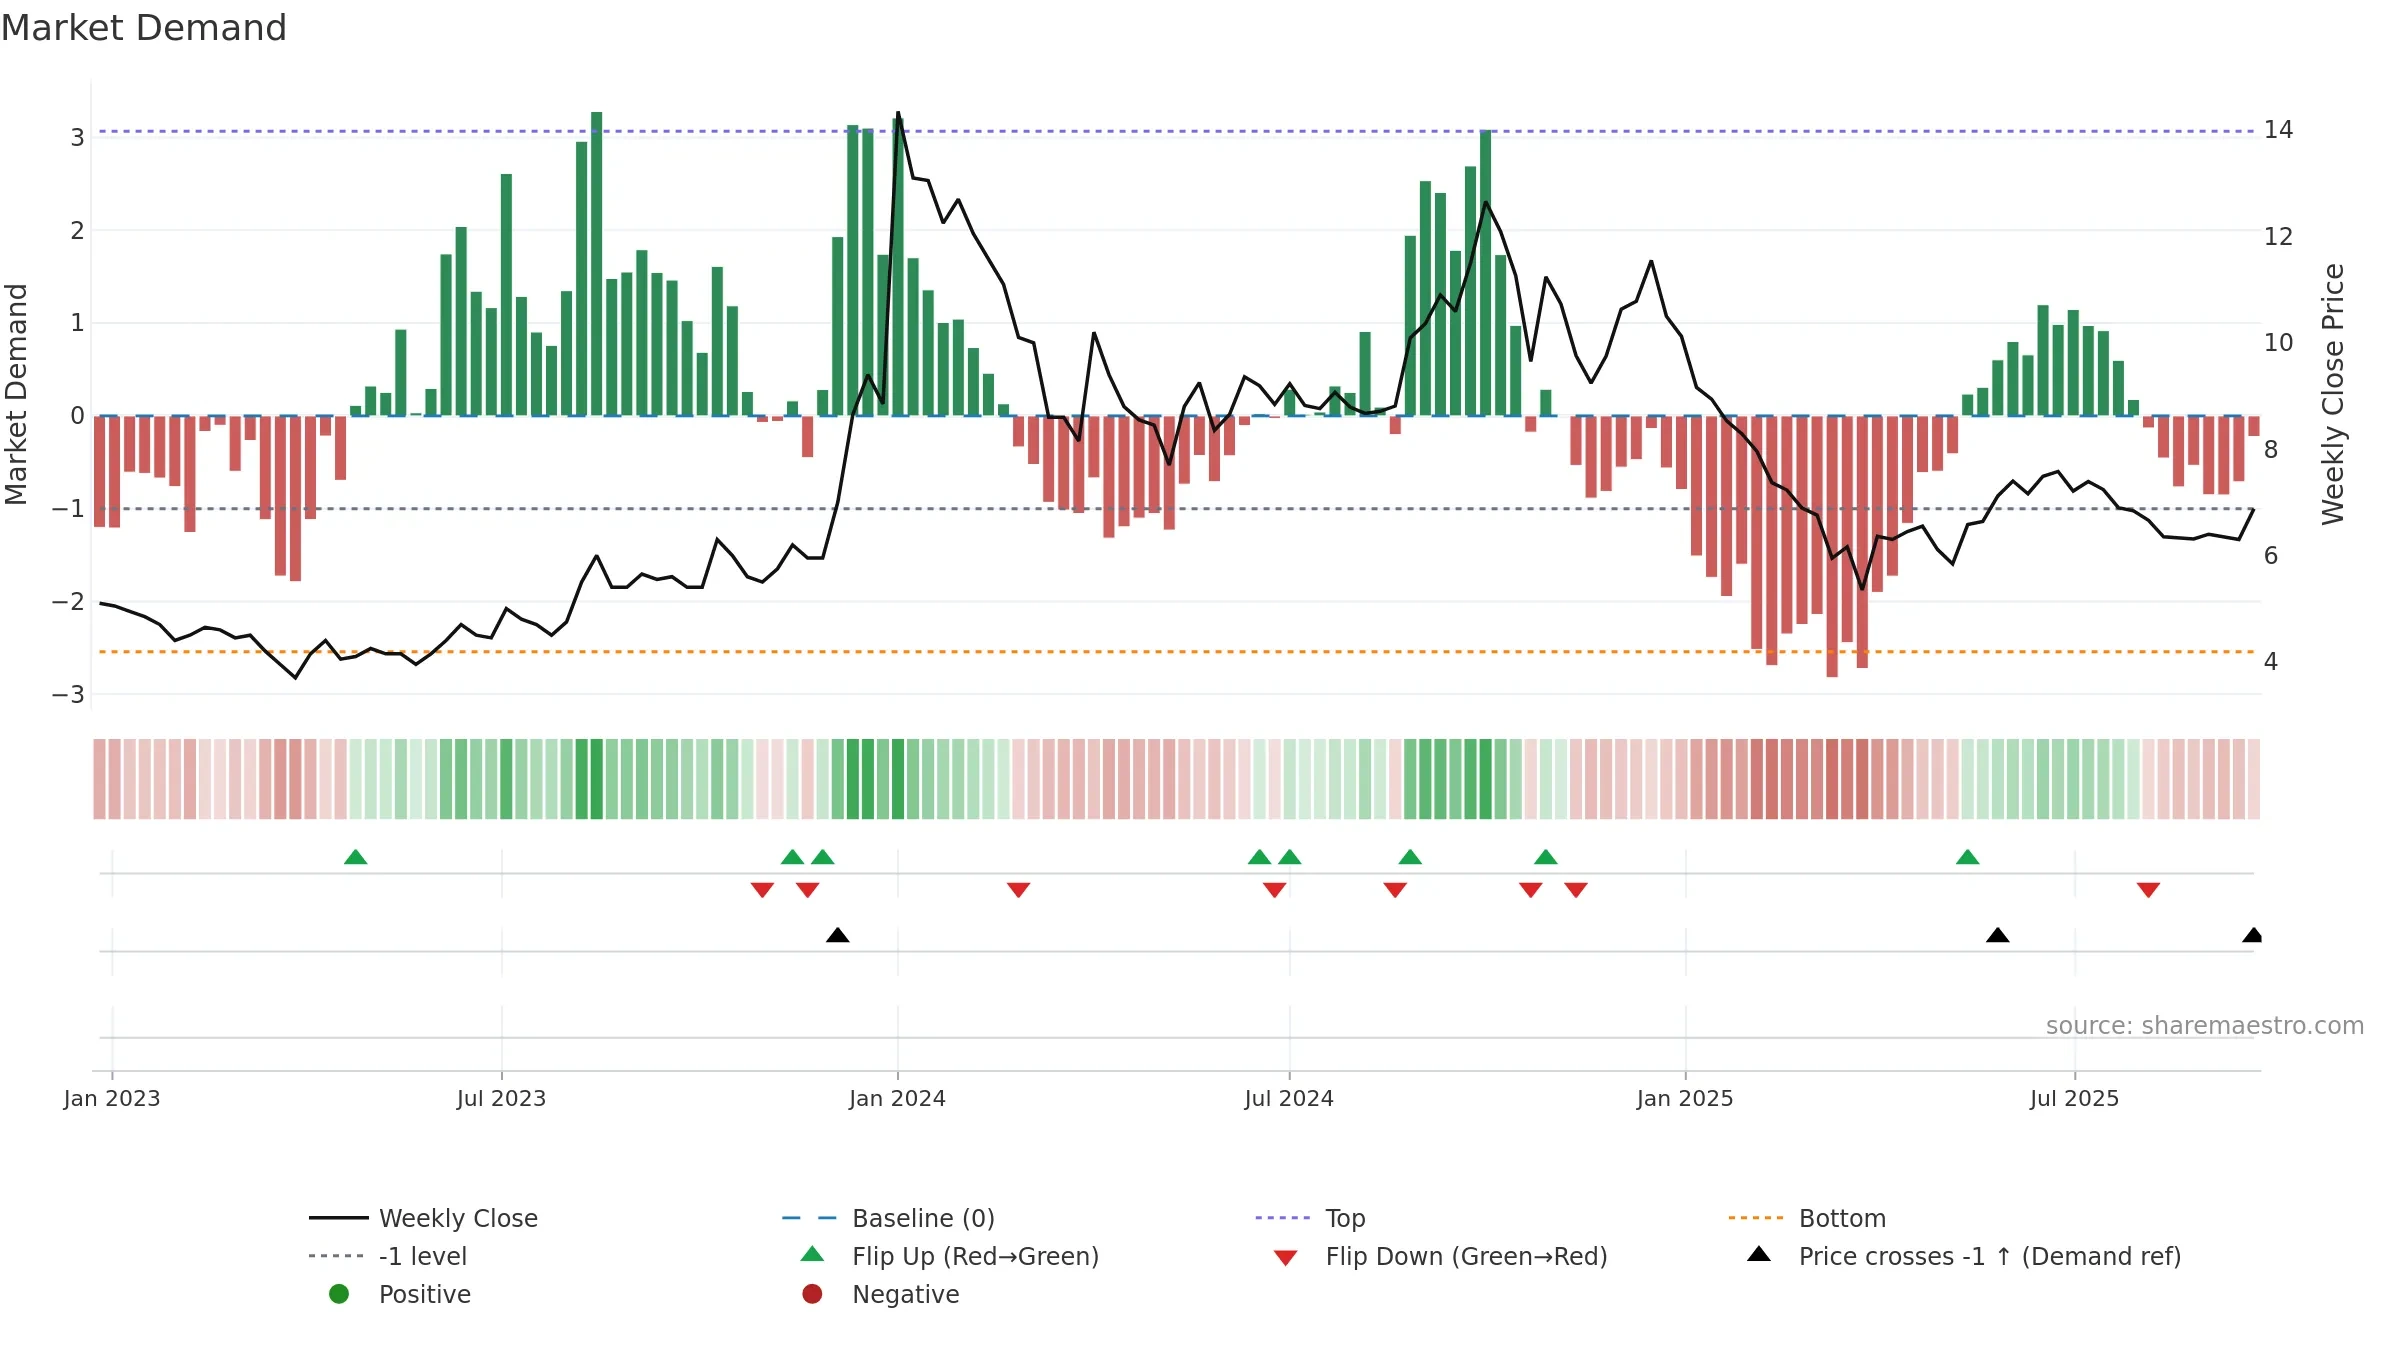Screen dimensions: 2400x1350
Task: Click the Top legend label
Action: tap(1345, 1218)
